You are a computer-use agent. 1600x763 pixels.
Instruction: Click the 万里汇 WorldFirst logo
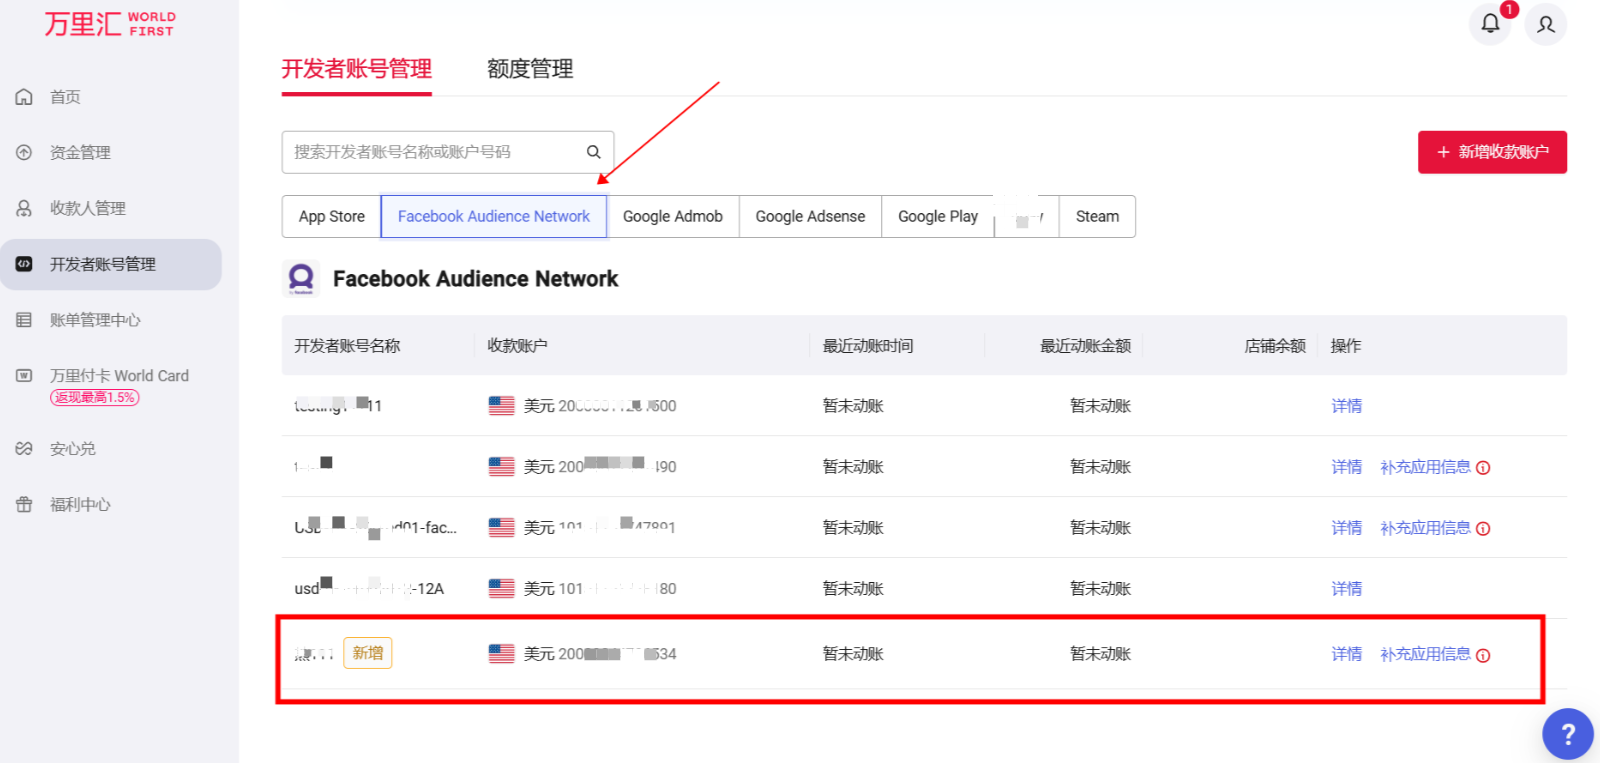point(110,24)
